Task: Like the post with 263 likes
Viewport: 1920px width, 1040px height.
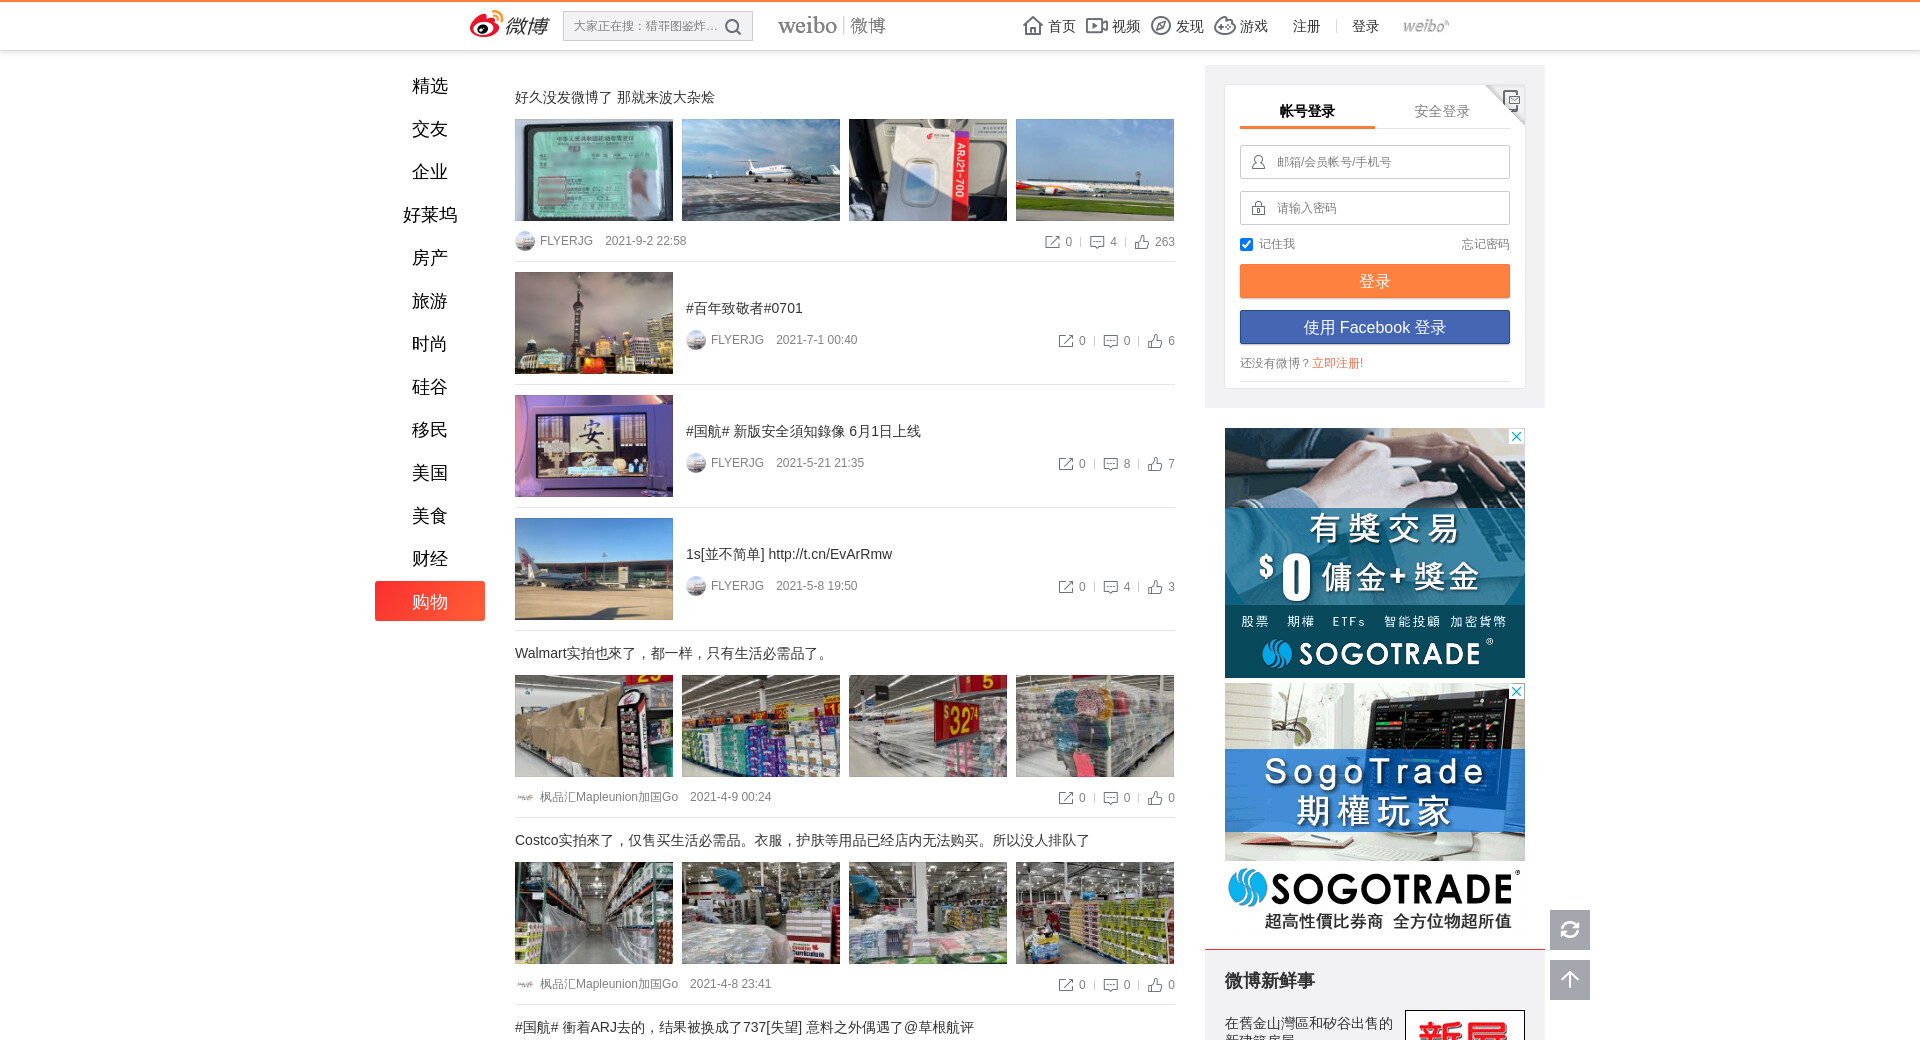Action: [x=1142, y=242]
